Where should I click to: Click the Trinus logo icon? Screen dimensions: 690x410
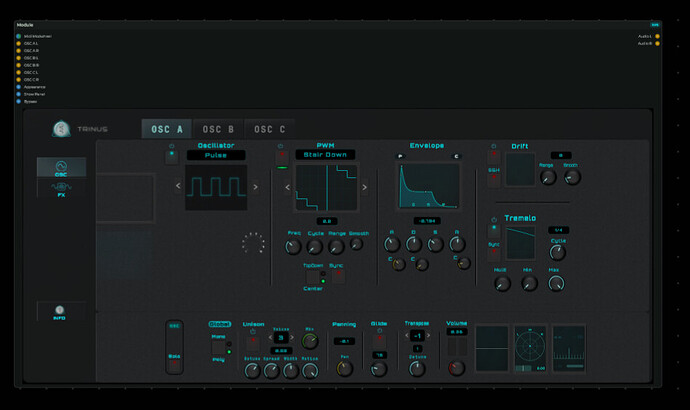tap(61, 129)
